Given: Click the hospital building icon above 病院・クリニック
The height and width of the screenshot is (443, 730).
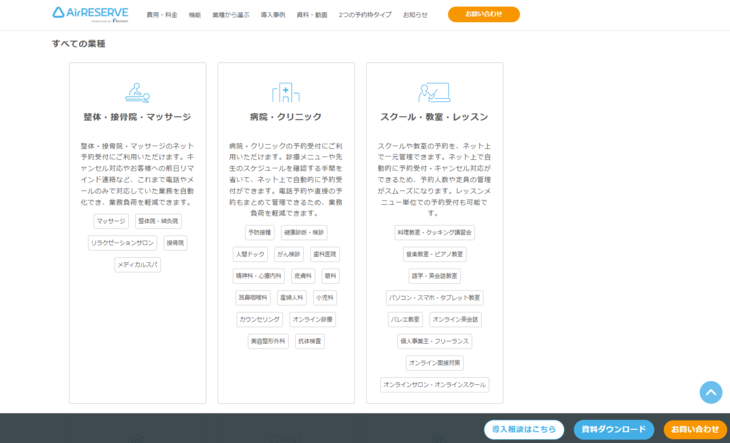Looking at the screenshot, I should pyautogui.click(x=285, y=92).
